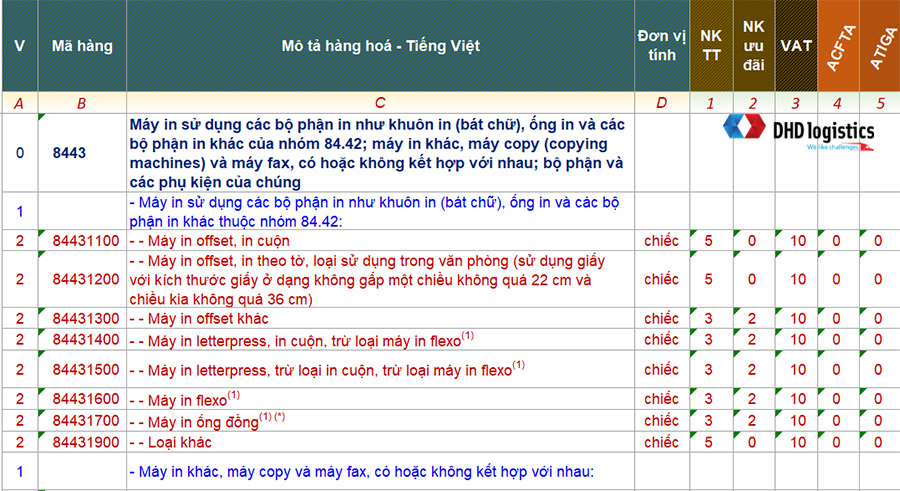The image size is (900, 491).
Task: Click the "Mô tả hàng hoá - Tiếng Việt" header
Action: (380, 46)
